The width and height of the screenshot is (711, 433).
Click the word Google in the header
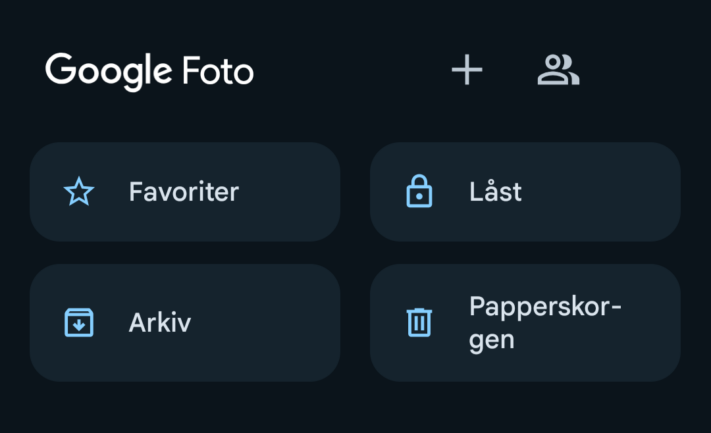[108, 72]
